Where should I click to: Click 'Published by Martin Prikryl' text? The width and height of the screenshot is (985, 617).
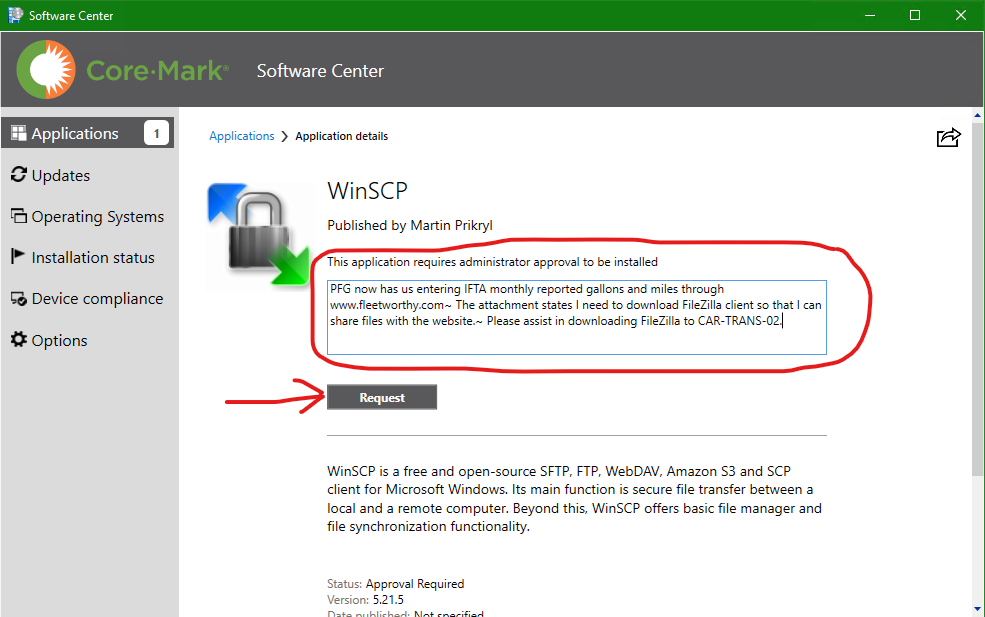coord(410,226)
